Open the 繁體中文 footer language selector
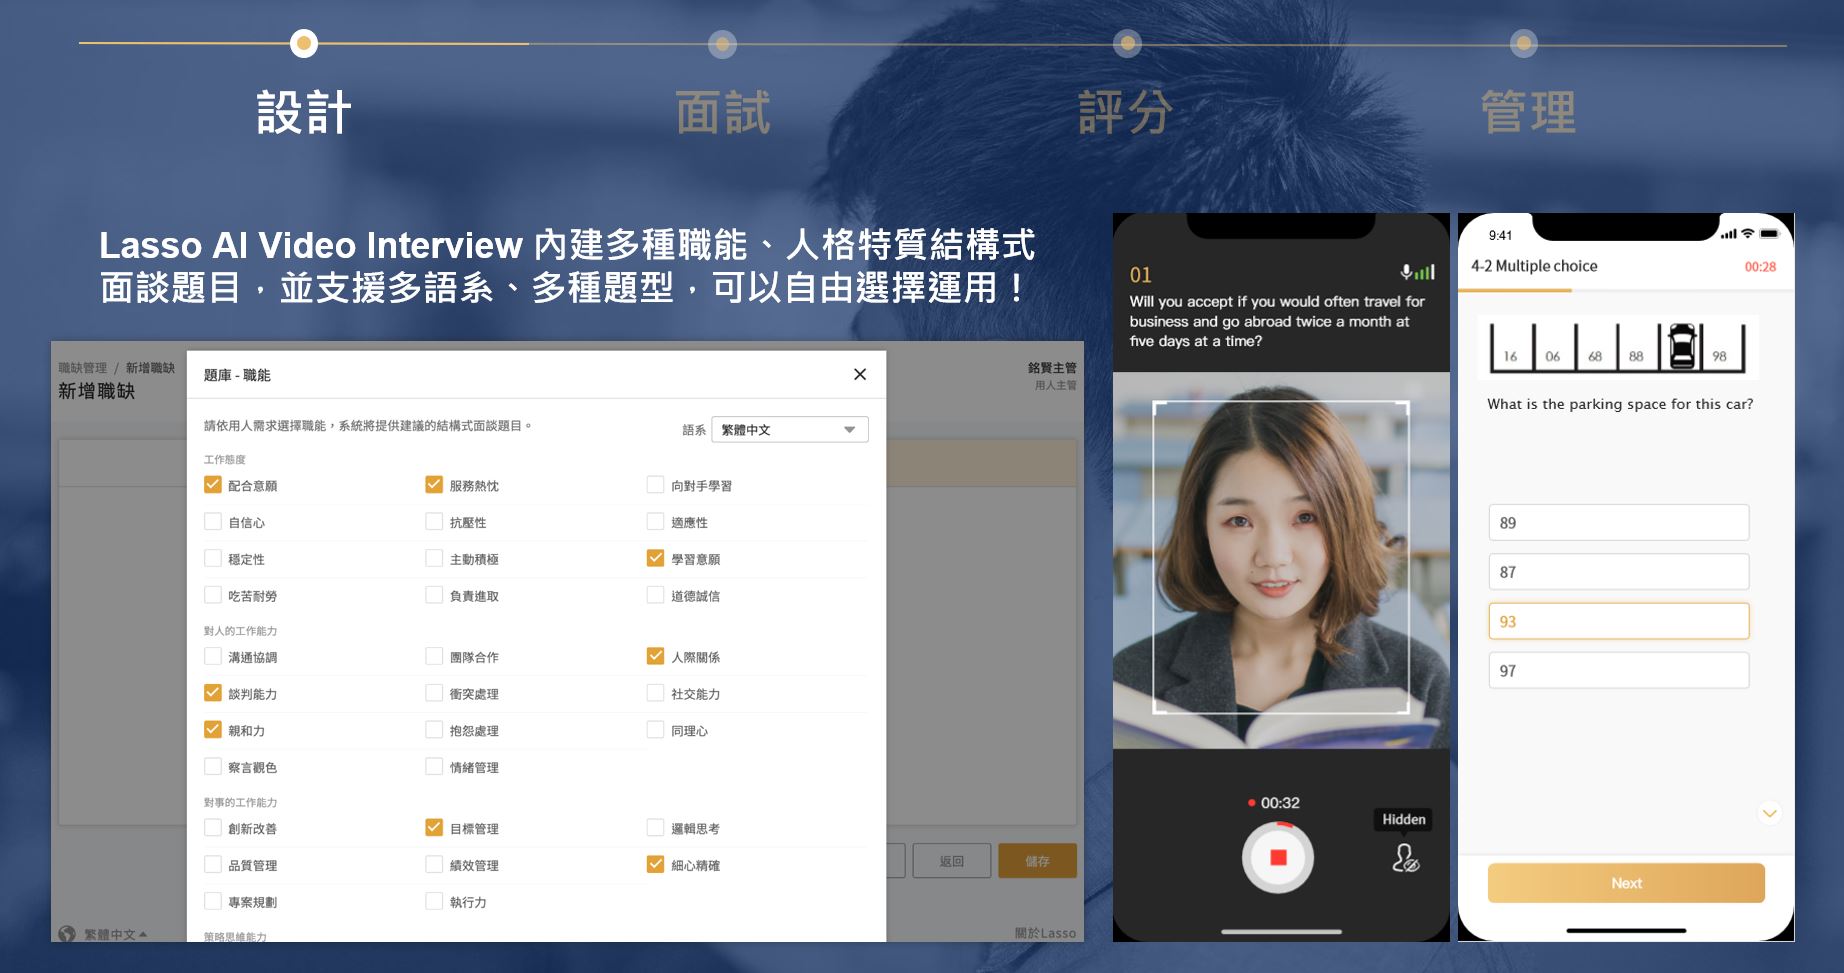 pos(114,934)
